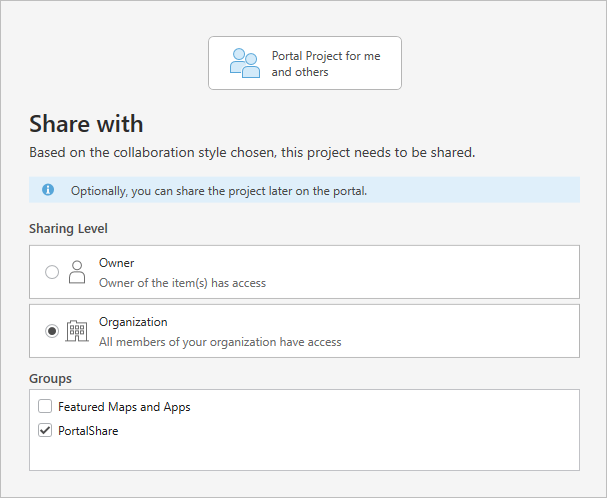Click the 'Organization' sharing level label
This screenshot has width=607, height=498.
pos(133,322)
